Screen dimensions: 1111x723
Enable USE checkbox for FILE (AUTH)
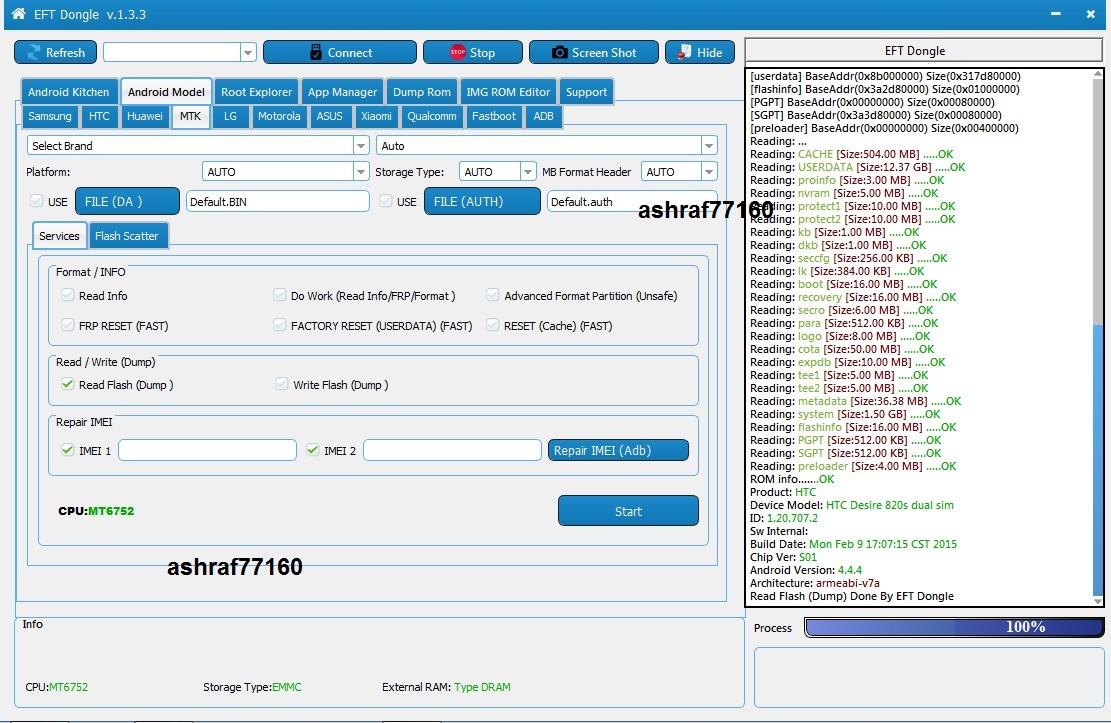(385, 201)
